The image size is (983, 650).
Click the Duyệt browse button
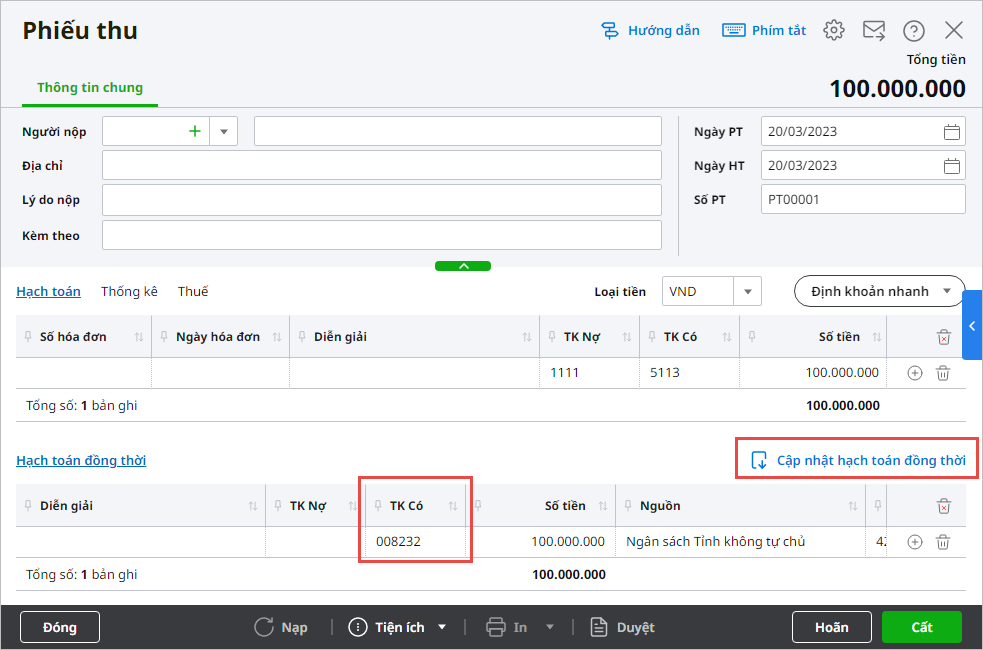click(x=623, y=627)
